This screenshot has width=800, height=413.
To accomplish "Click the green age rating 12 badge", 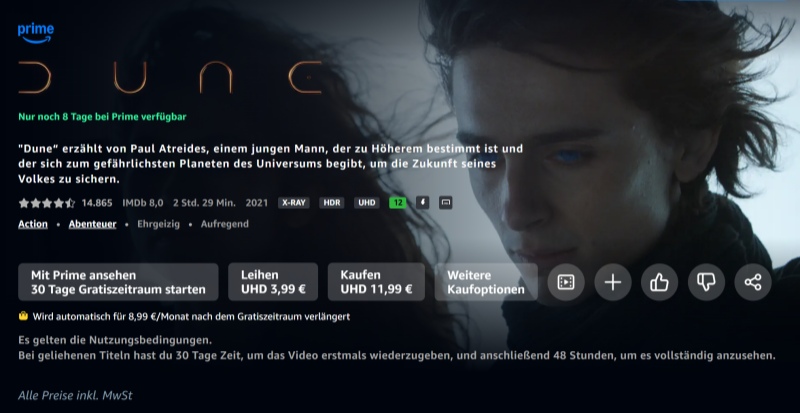I will point(398,203).
